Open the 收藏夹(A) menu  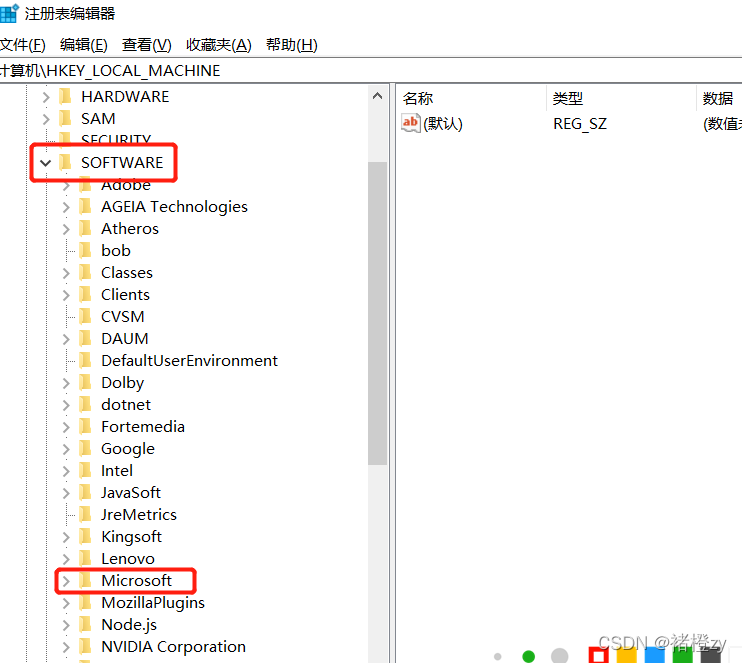(x=219, y=45)
